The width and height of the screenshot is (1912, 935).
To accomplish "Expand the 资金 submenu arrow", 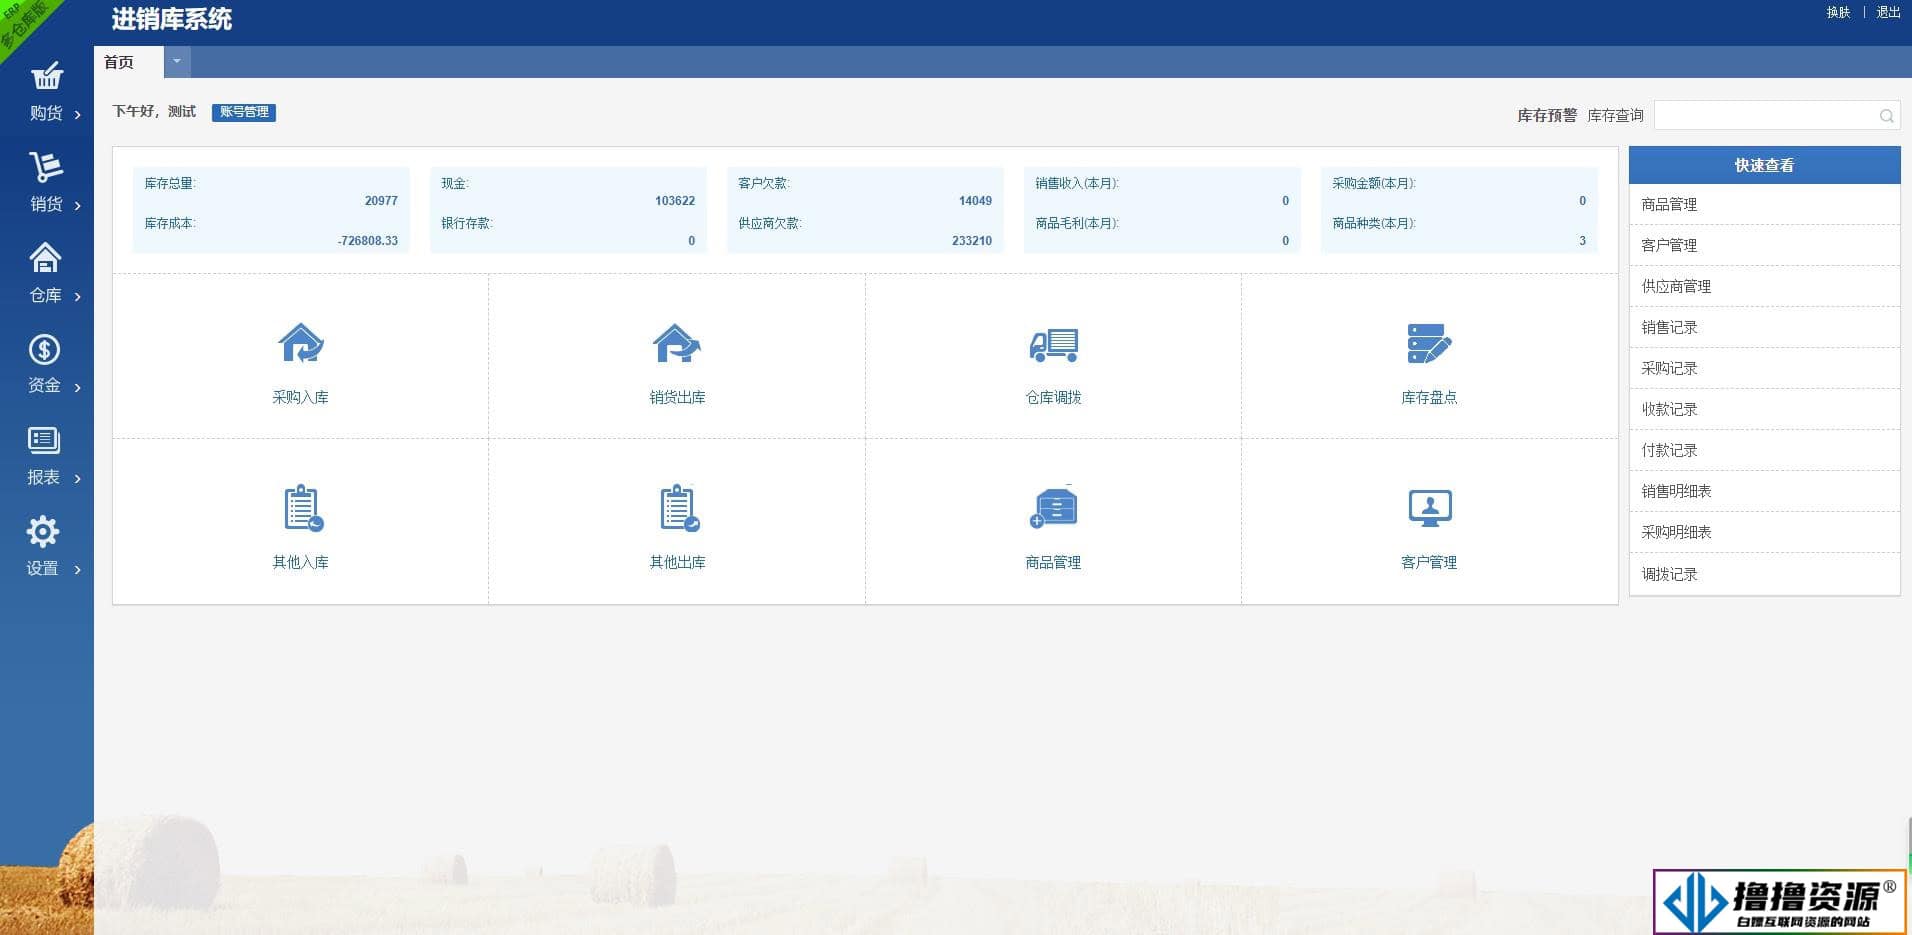I will [78, 388].
